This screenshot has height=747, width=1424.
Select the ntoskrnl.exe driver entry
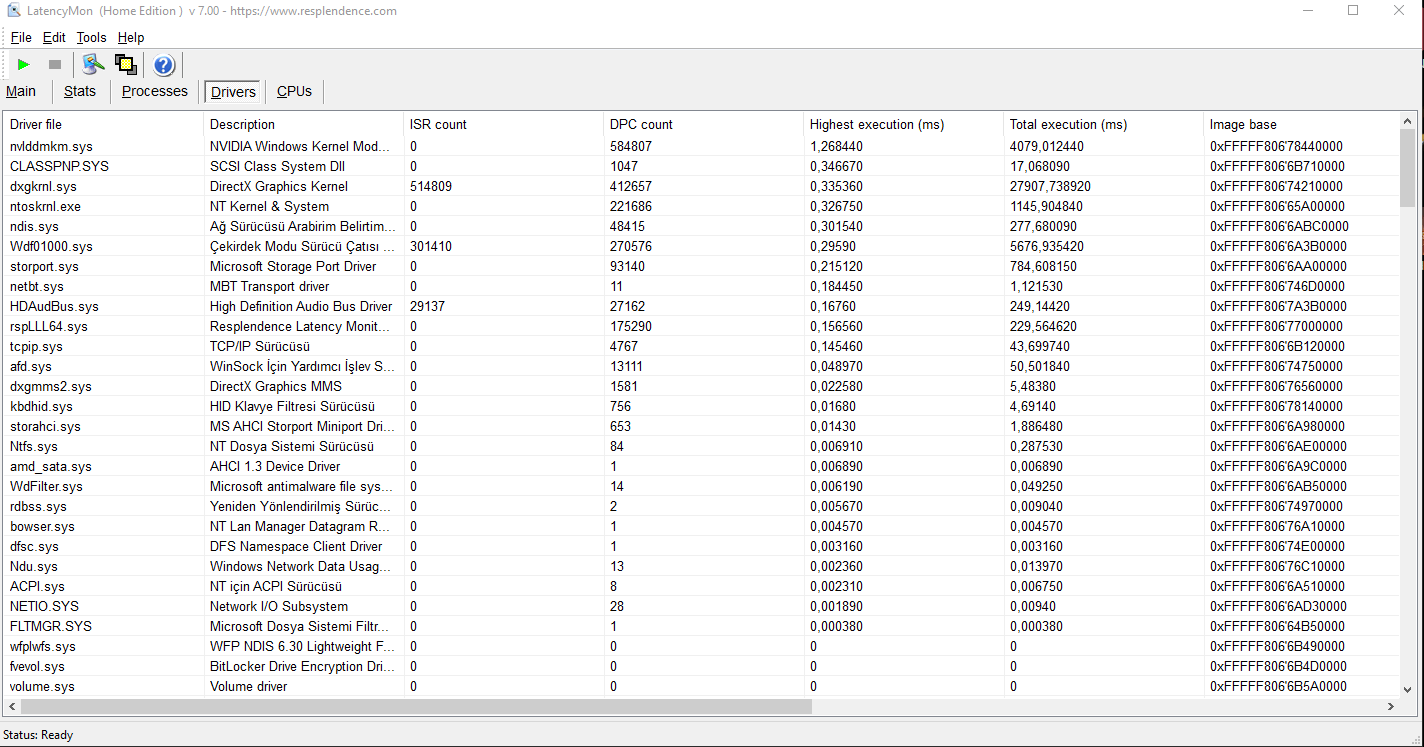702,206
